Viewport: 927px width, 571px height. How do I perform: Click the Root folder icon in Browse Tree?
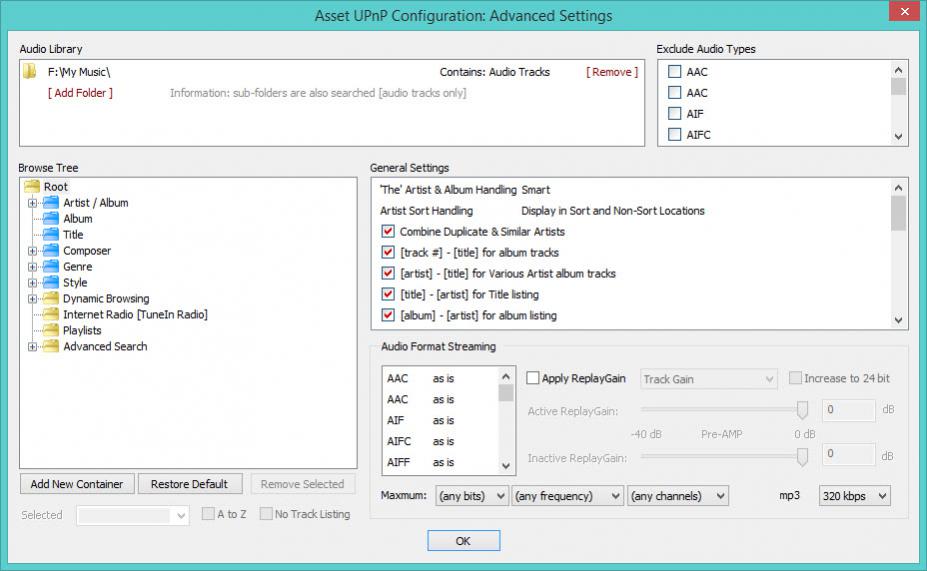pyautogui.click(x=31, y=187)
